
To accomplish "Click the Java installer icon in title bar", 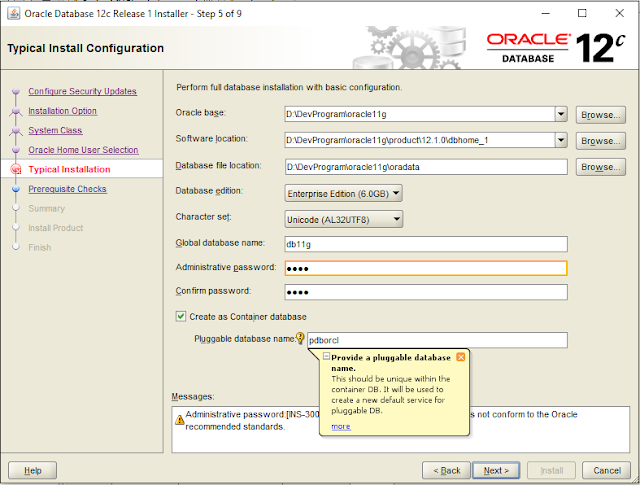I will pos(13,13).
